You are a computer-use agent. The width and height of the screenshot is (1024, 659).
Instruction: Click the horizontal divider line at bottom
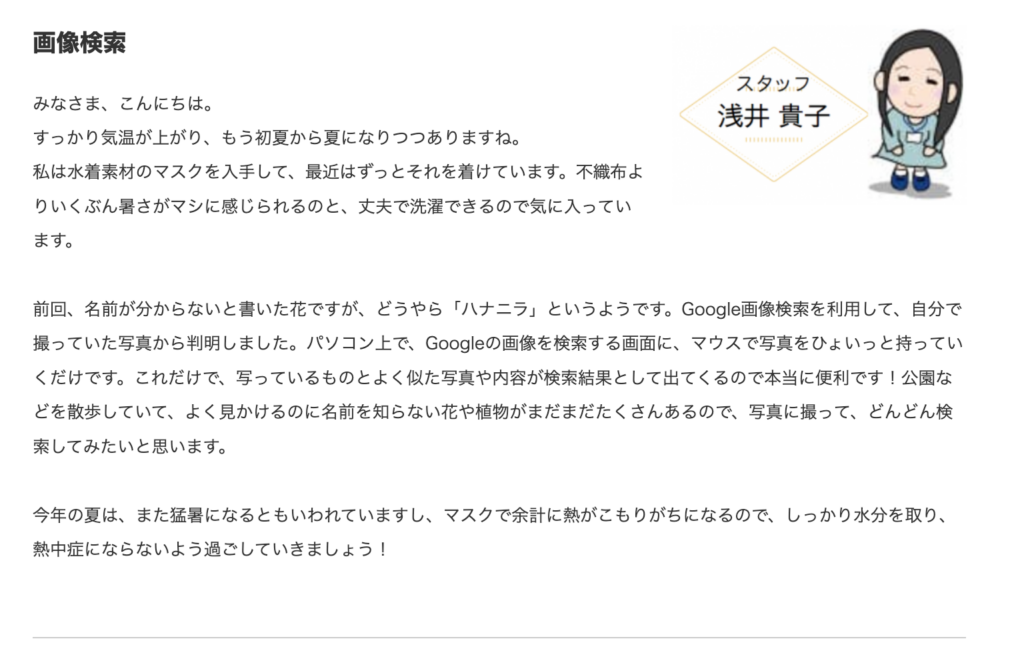(499, 637)
